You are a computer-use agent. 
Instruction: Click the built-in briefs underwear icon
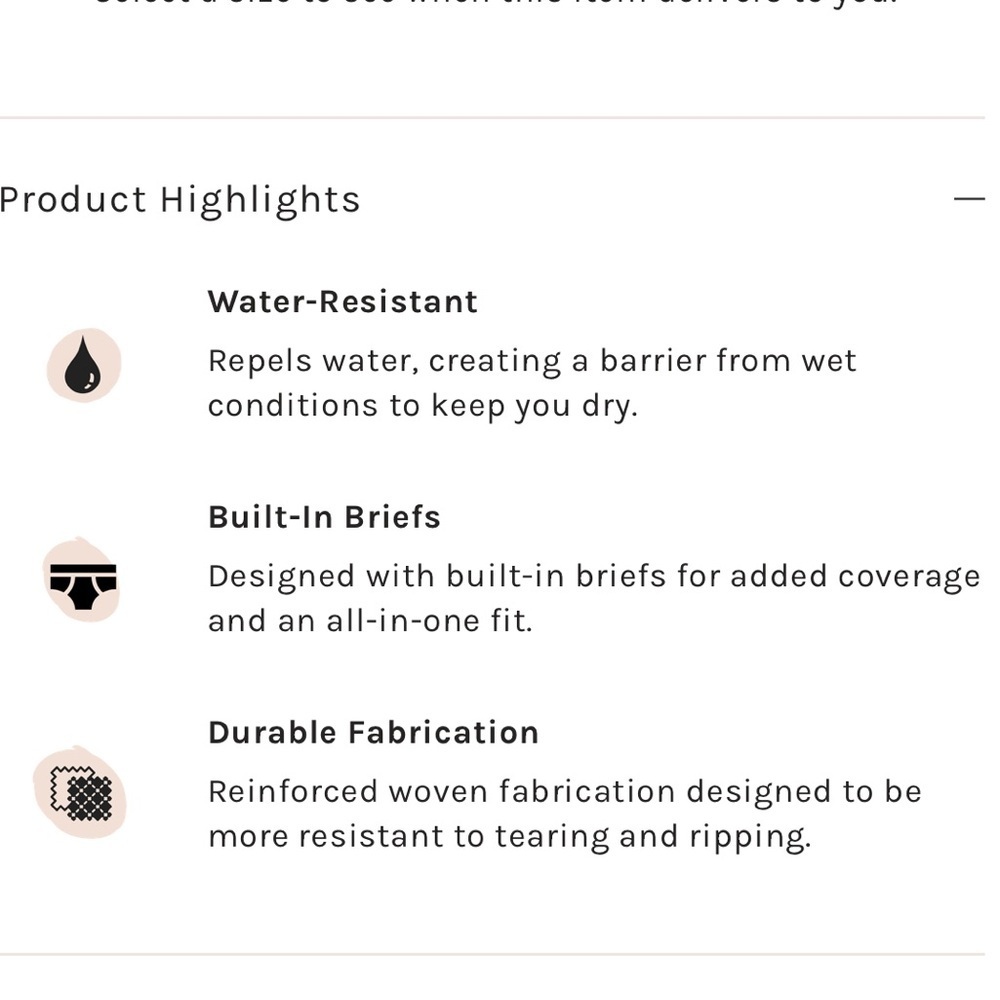click(83, 581)
